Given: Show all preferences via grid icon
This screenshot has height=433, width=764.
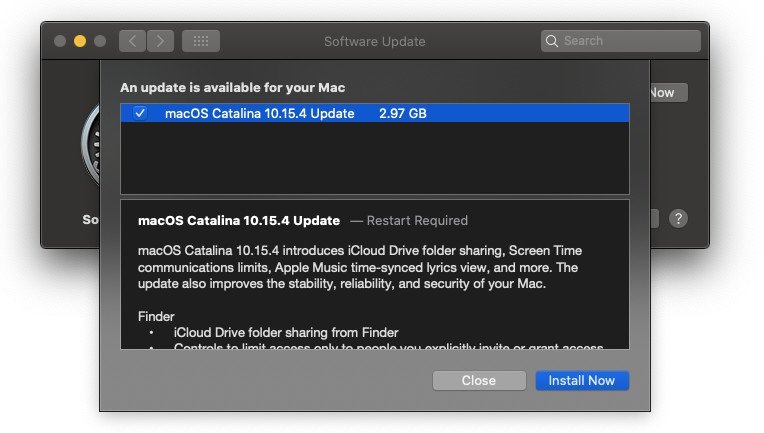Looking at the screenshot, I should [x=201, y=41].
